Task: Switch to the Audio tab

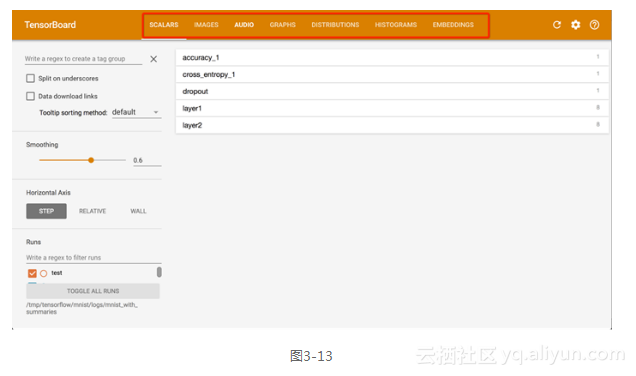Action: click(244, 25)
